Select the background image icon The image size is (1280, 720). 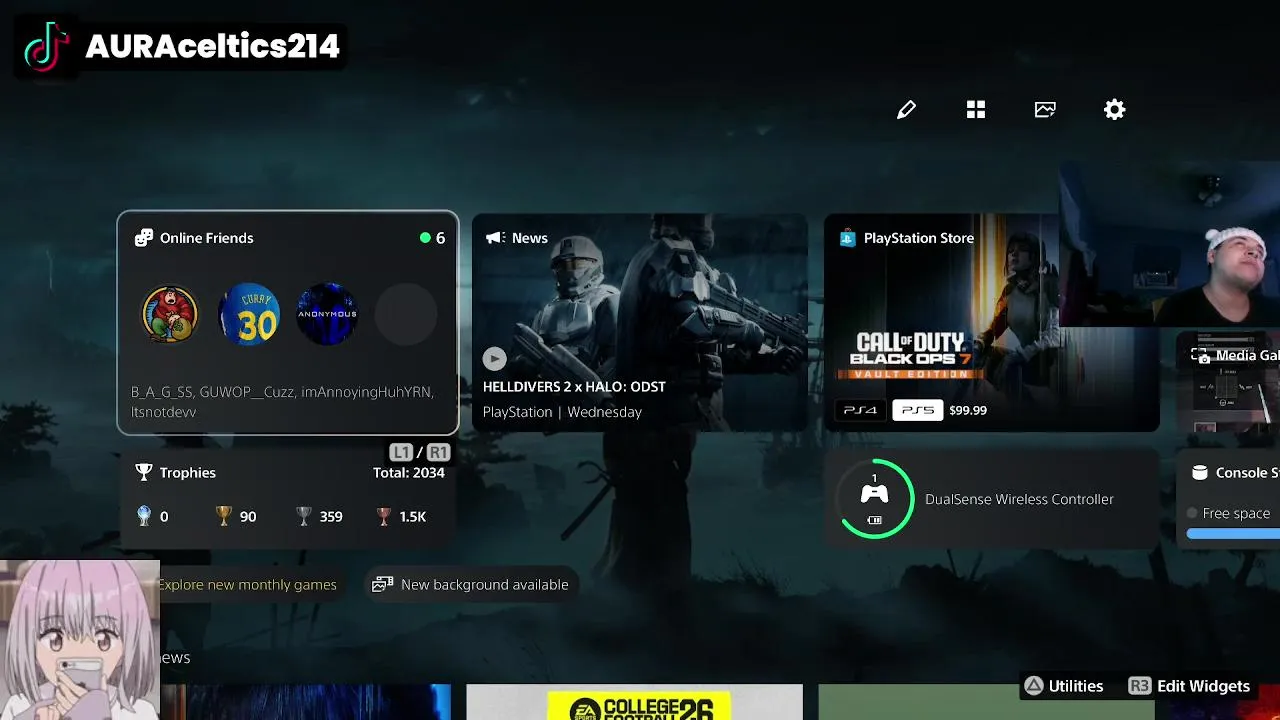tap(1045, 110)
